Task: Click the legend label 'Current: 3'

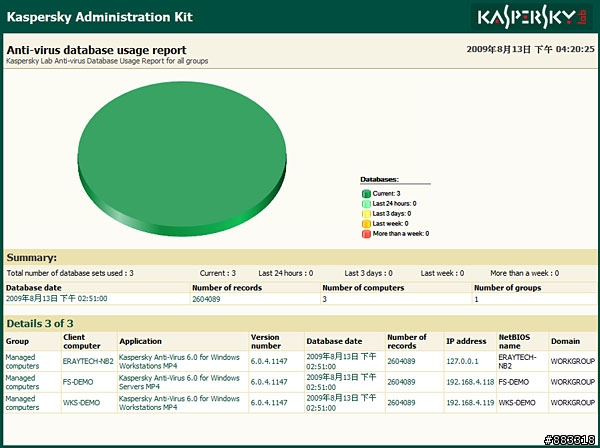Action: [x=386, y=194]
